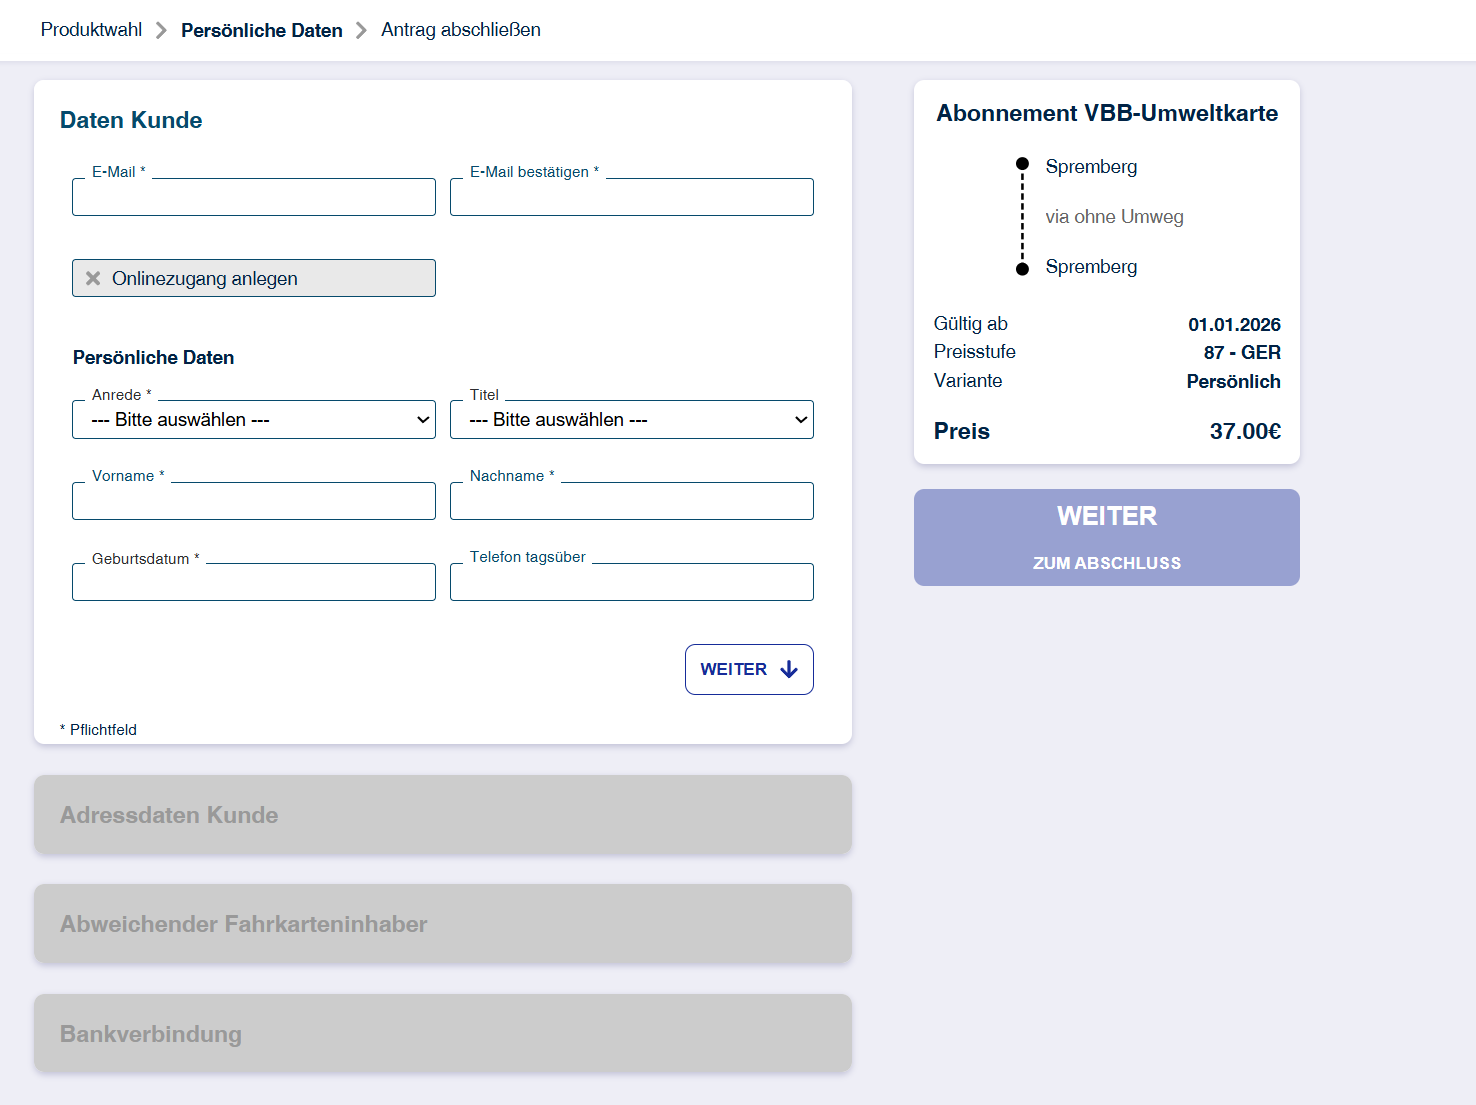Select the Nachname text field
Viewport: 1476px width, 1105px height.
(631, 502)
